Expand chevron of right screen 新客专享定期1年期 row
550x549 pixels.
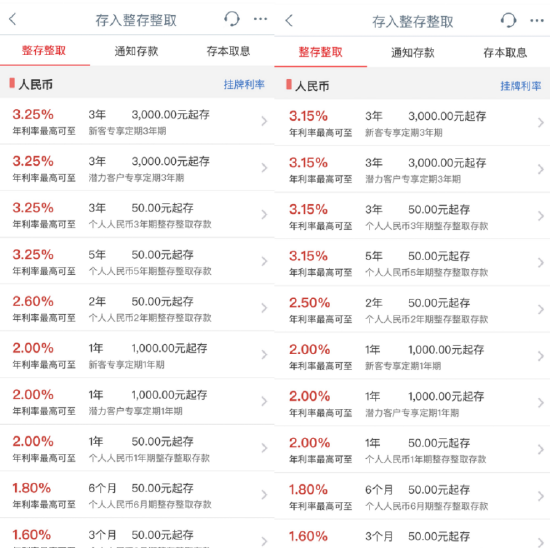pyautogui.click(x=541, y=356)
